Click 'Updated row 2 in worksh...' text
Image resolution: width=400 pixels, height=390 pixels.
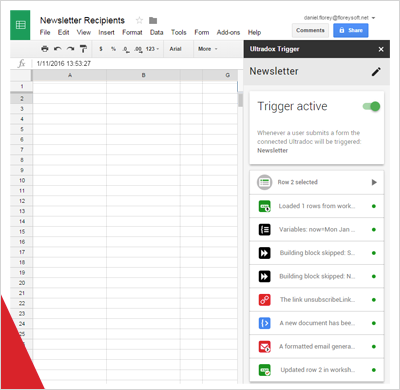click(318, 370)
